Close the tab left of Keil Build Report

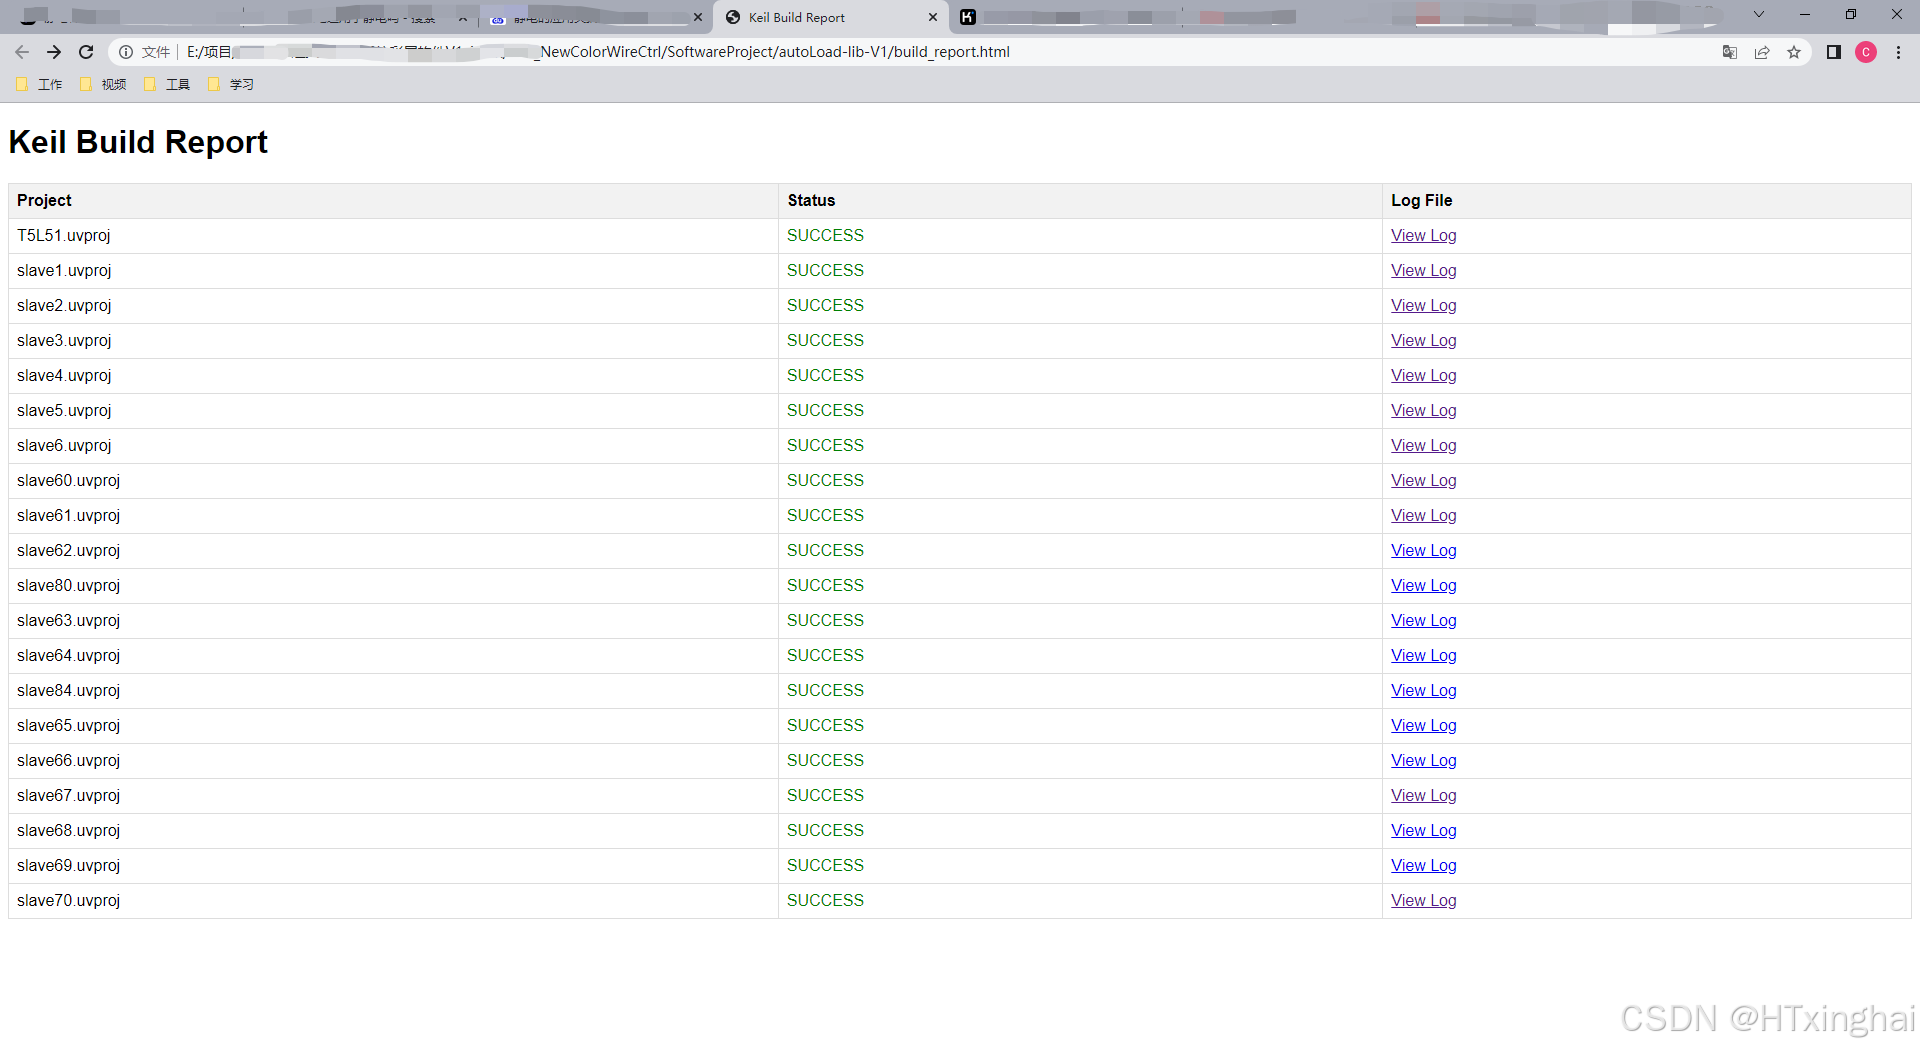(x=698, y=17)
